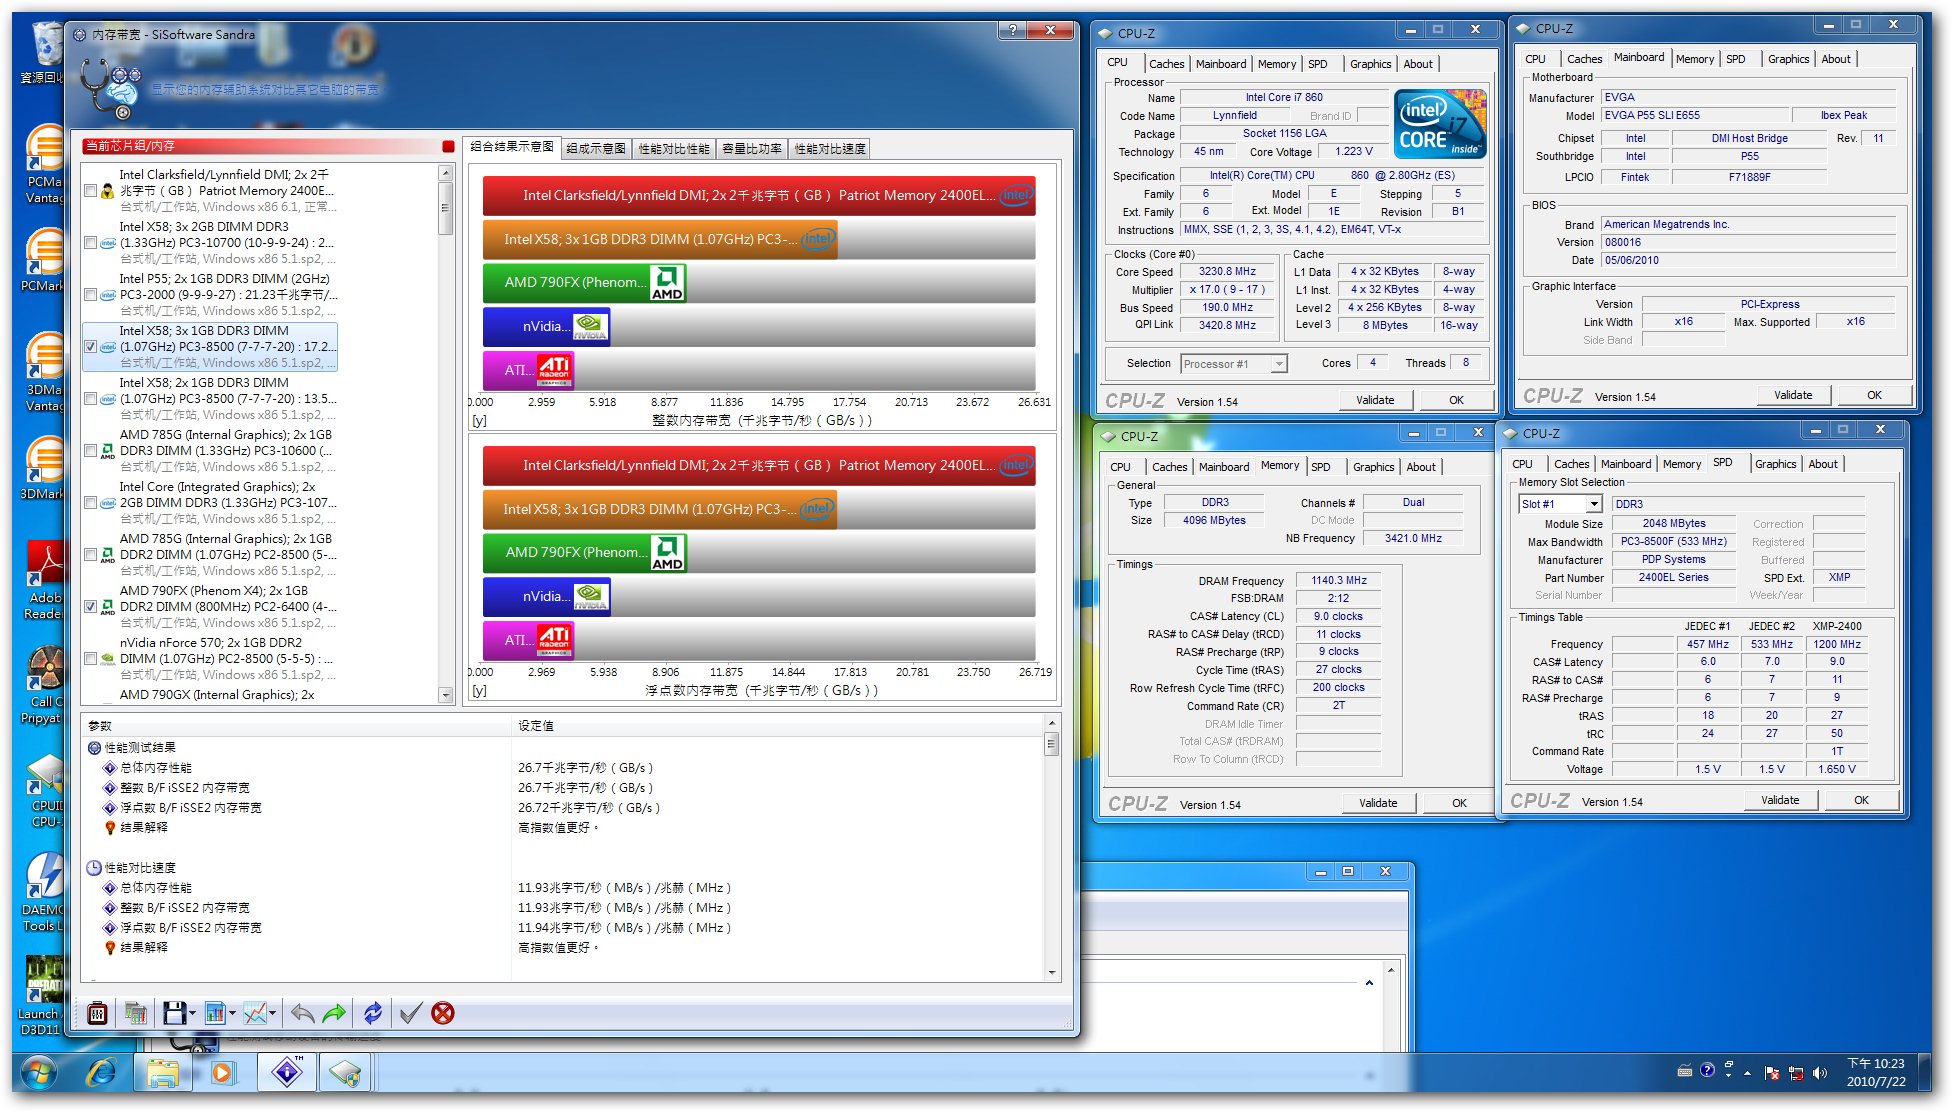Screen dimensions: 1952x1112
Task: Click Validate in the CPU-Z Memory window
Action: pos(1377,803)
